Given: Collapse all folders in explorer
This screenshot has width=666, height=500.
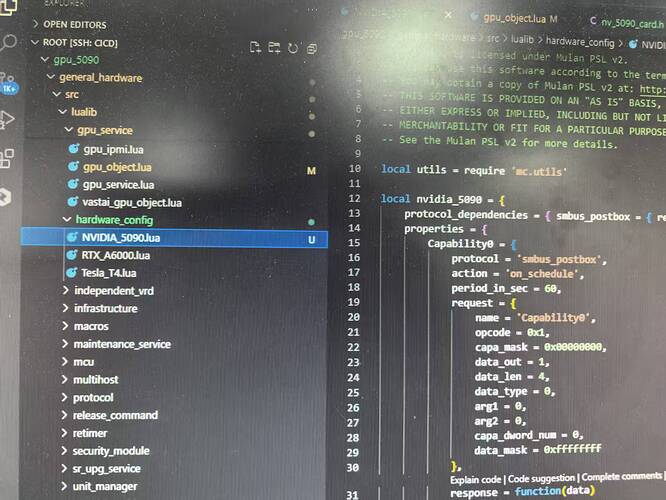Looking at the screenshot, I should click(312, 47).
